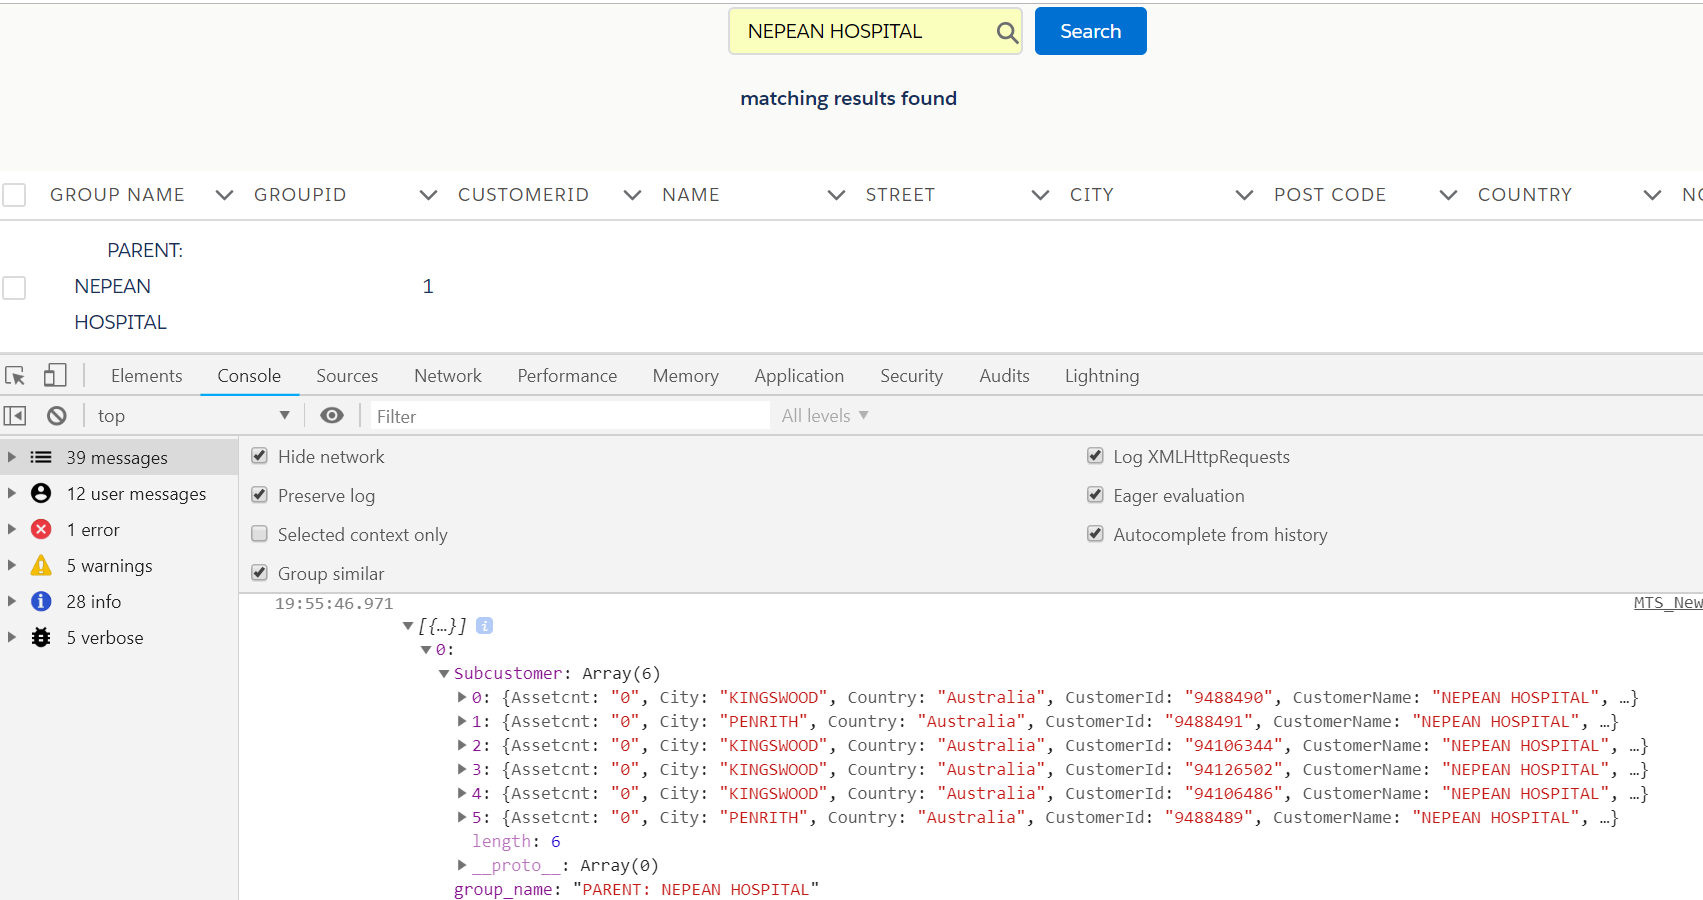Clear console with the ban icon
Image resolution: width=1703 pixels, height=900 pixels.
57,416
